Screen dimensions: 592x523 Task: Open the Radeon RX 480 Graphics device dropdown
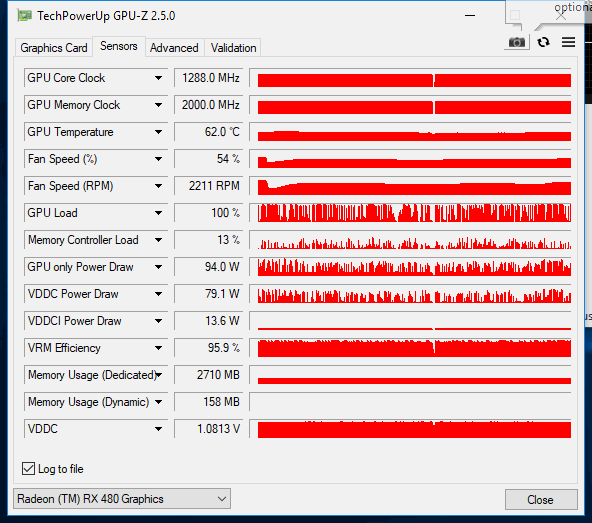click(x=122, y=499)
